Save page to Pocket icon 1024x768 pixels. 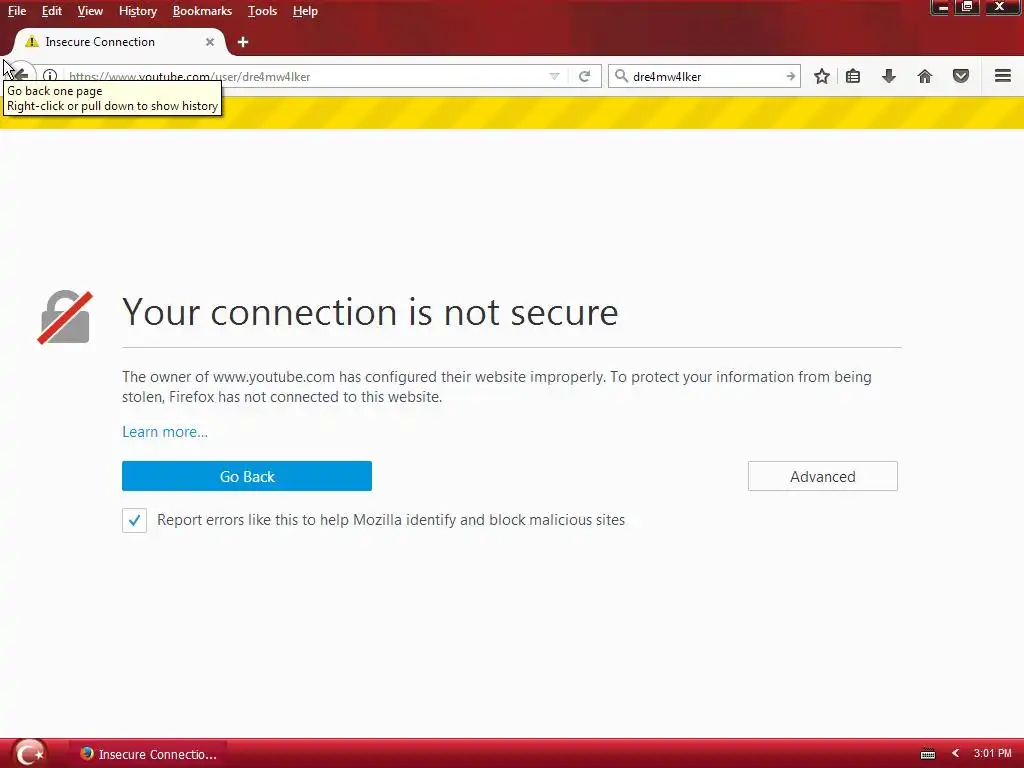click(961, 76)
